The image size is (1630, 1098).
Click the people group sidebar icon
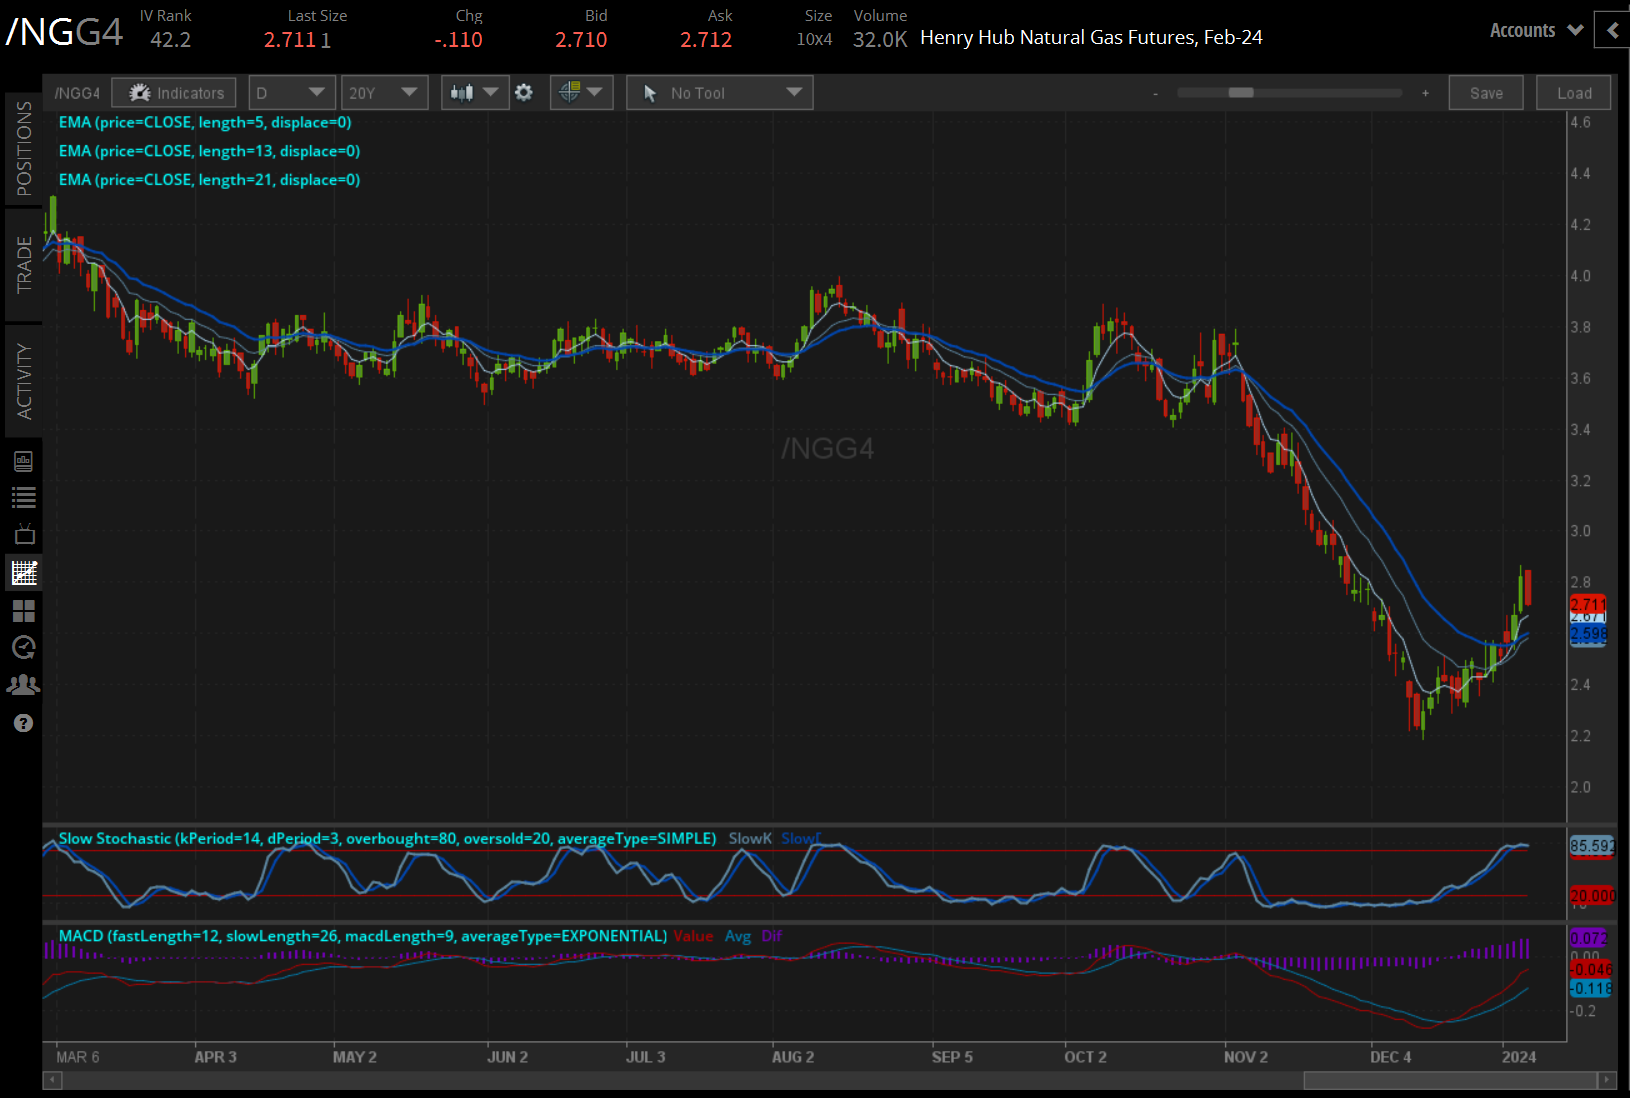[24, 685]
